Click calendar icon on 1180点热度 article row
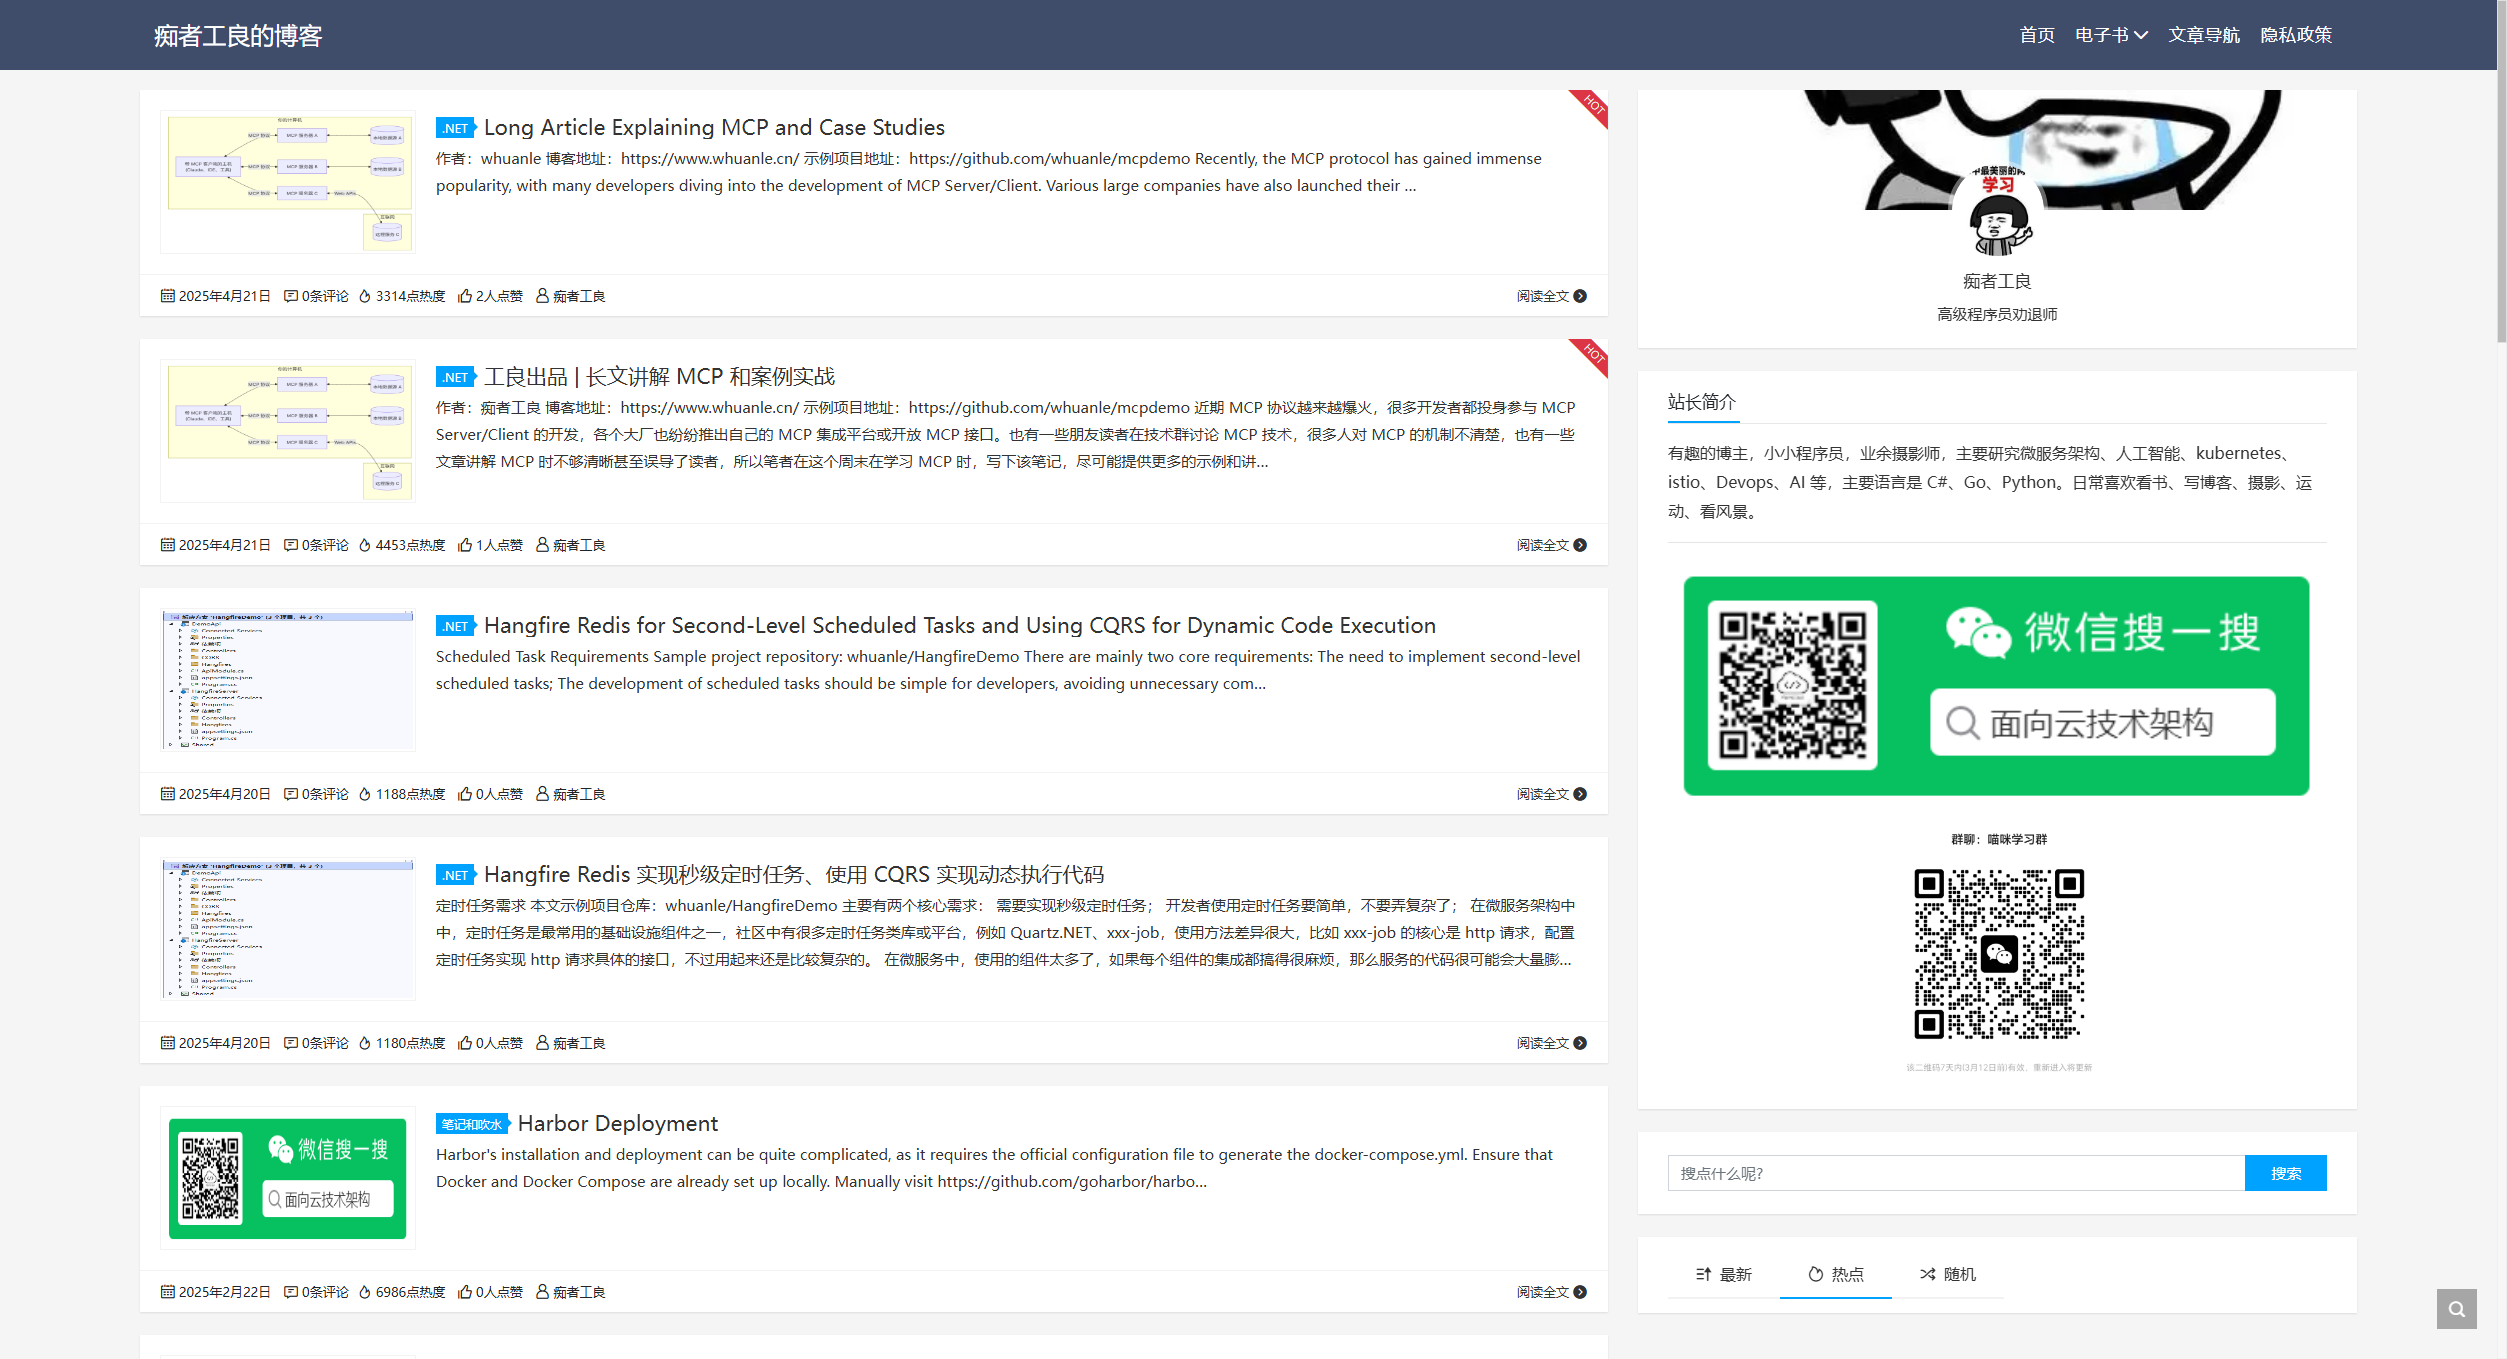Viewport: 2507px width, 1359px height. [168, 1043]
